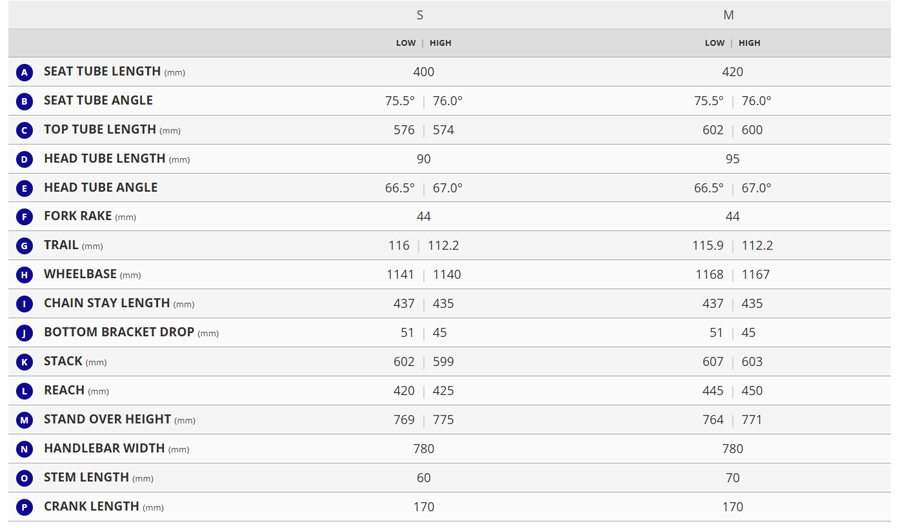The image size is (900, 528).
Task: Click the circled P crank length icon
Action: click(x=24, y=507)
